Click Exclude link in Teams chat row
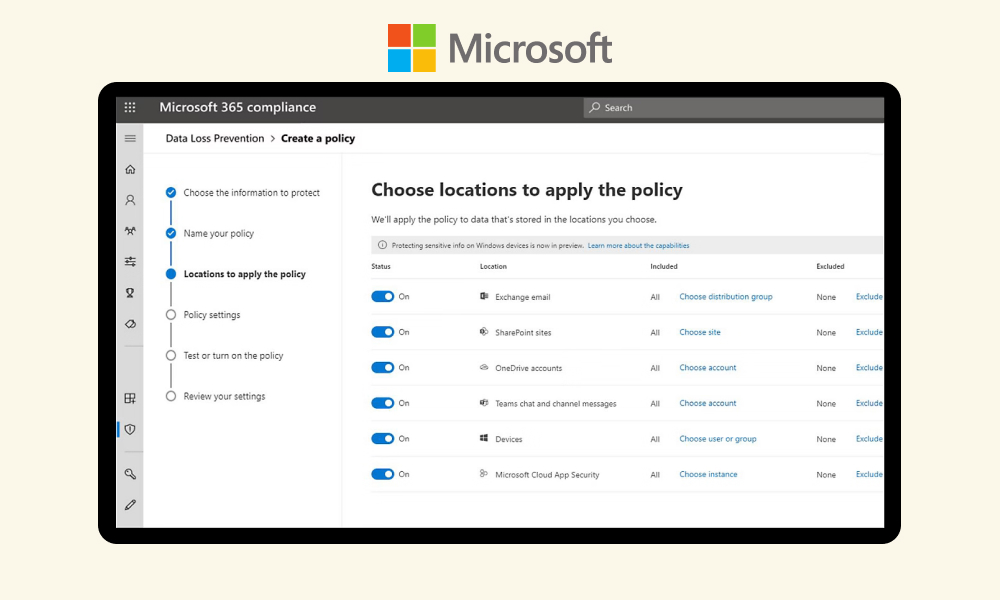 [869, 403]
